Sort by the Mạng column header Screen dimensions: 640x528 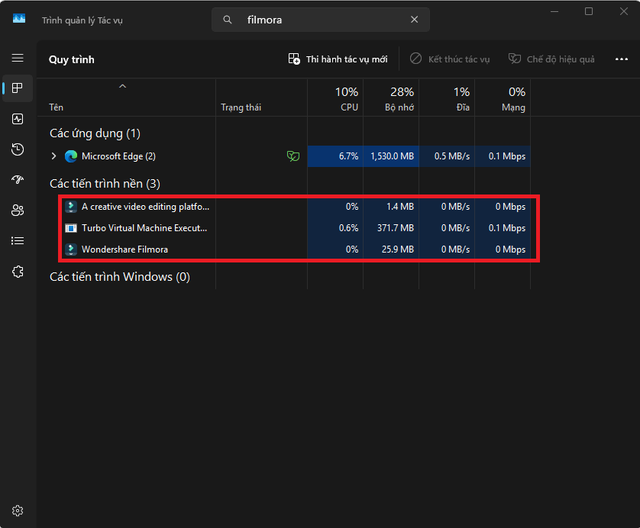click(x=502, y=99)
